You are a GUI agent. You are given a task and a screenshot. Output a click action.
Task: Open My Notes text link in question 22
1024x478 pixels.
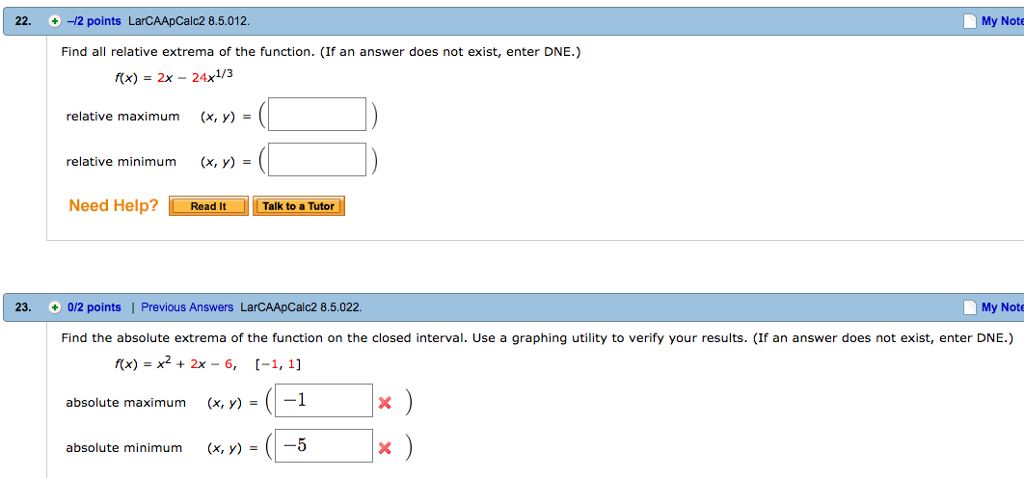1002,21
